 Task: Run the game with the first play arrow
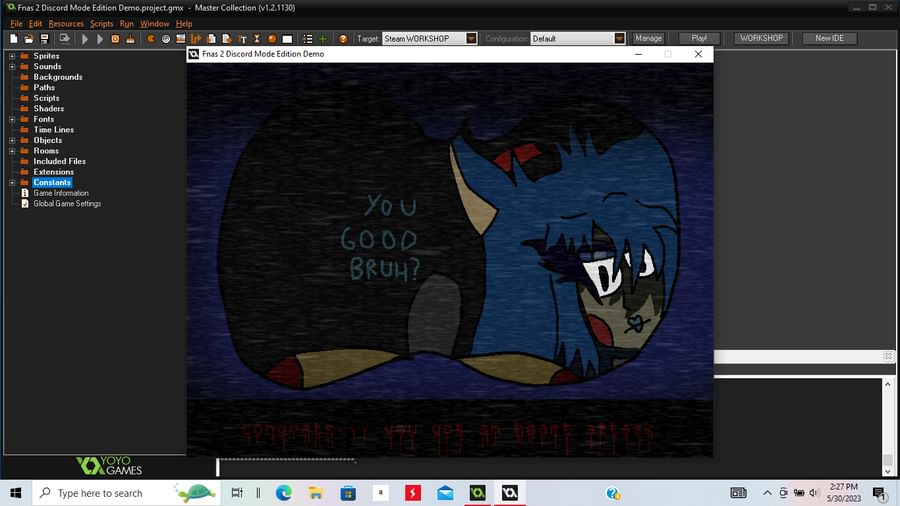[84, 38]
